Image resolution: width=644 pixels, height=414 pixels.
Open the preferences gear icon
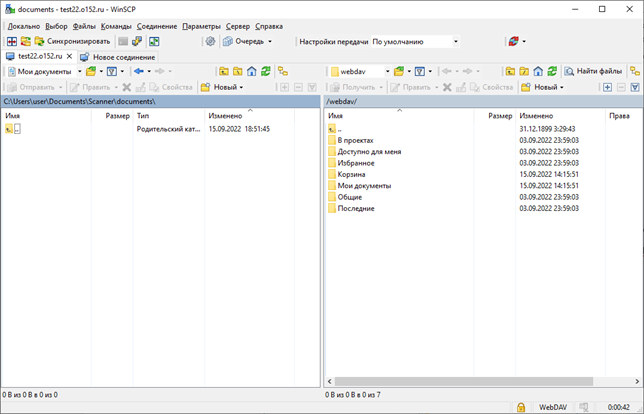210,42
